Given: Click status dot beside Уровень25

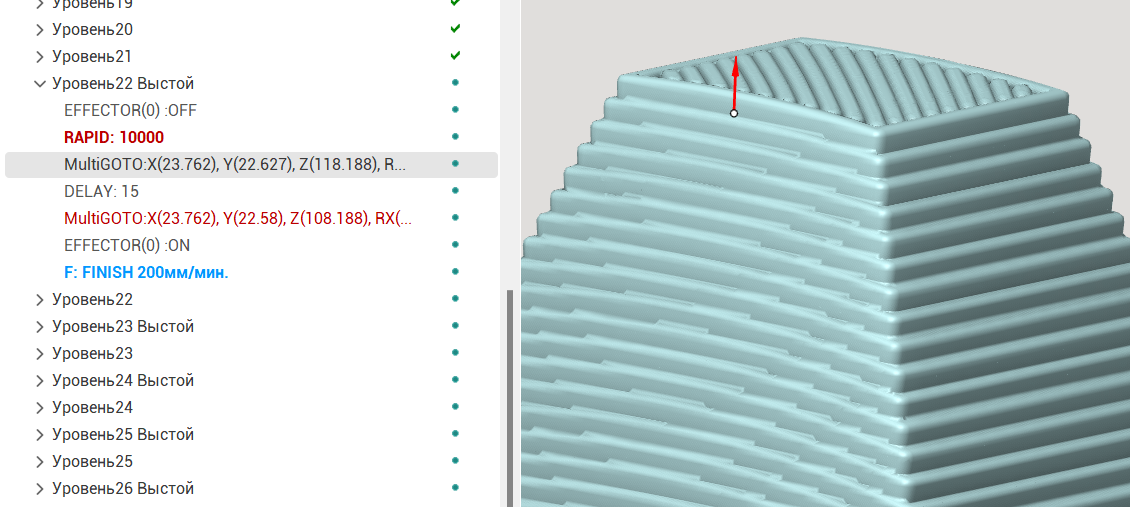Looking at the screenshot, I should [455, 461].
